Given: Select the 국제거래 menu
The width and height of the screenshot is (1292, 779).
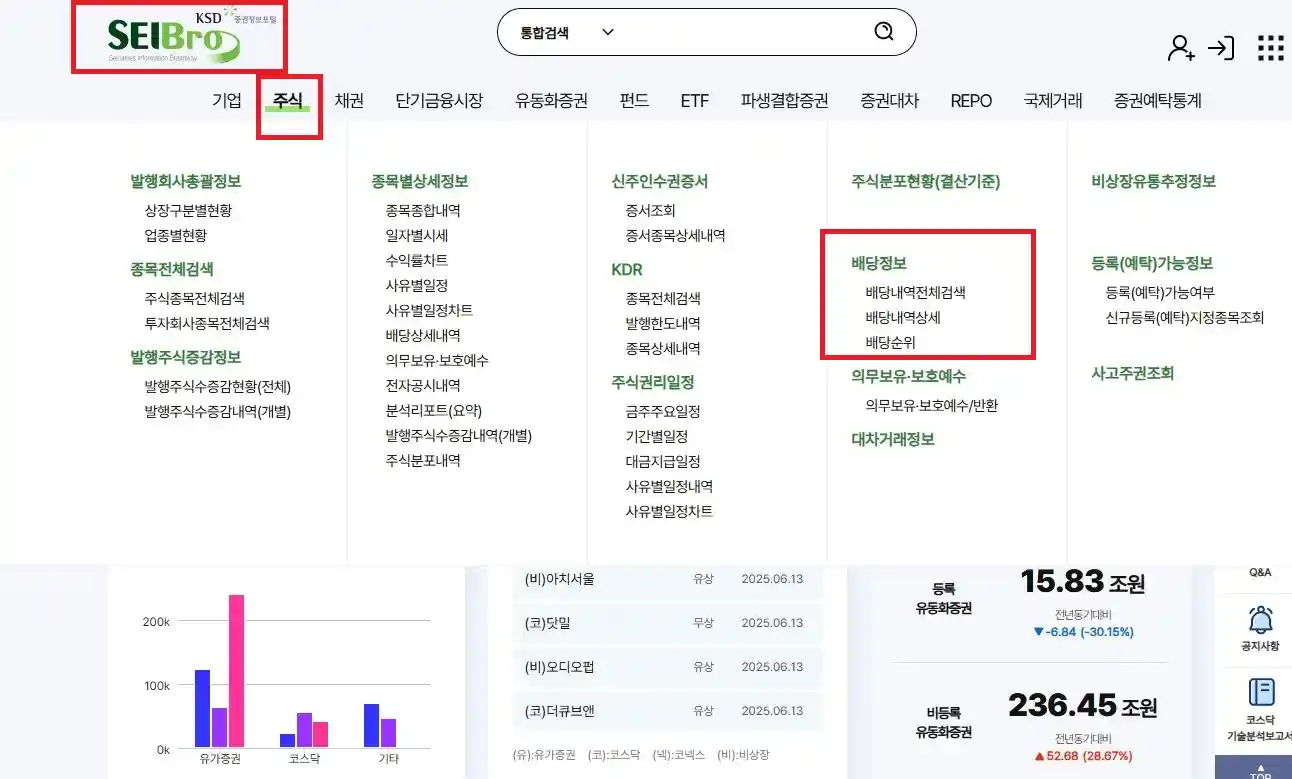Looking at the screenshot, I should click(x=1053, y=100).
